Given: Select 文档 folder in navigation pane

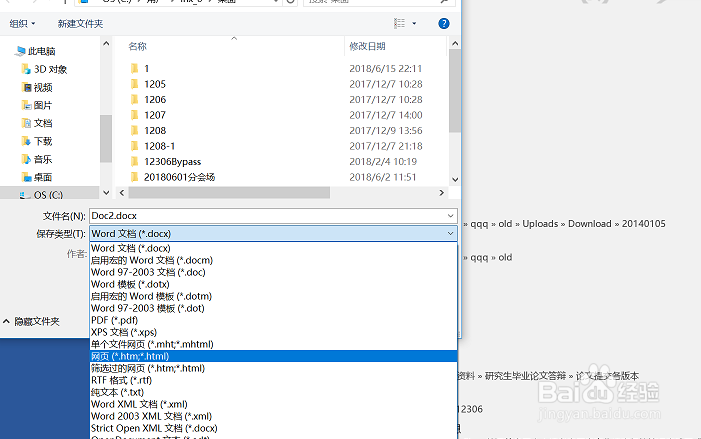Looking at the screenshot, I should 37,123.
